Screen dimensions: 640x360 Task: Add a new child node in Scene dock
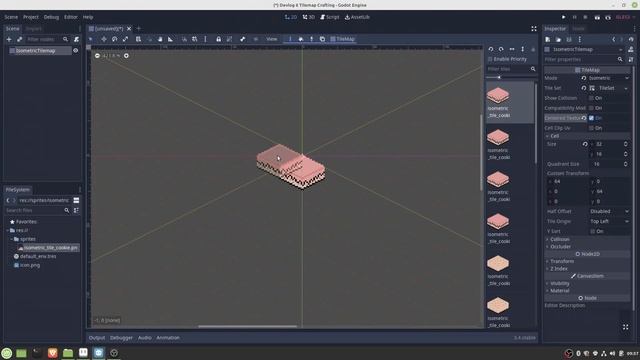[x=9, y=39]
